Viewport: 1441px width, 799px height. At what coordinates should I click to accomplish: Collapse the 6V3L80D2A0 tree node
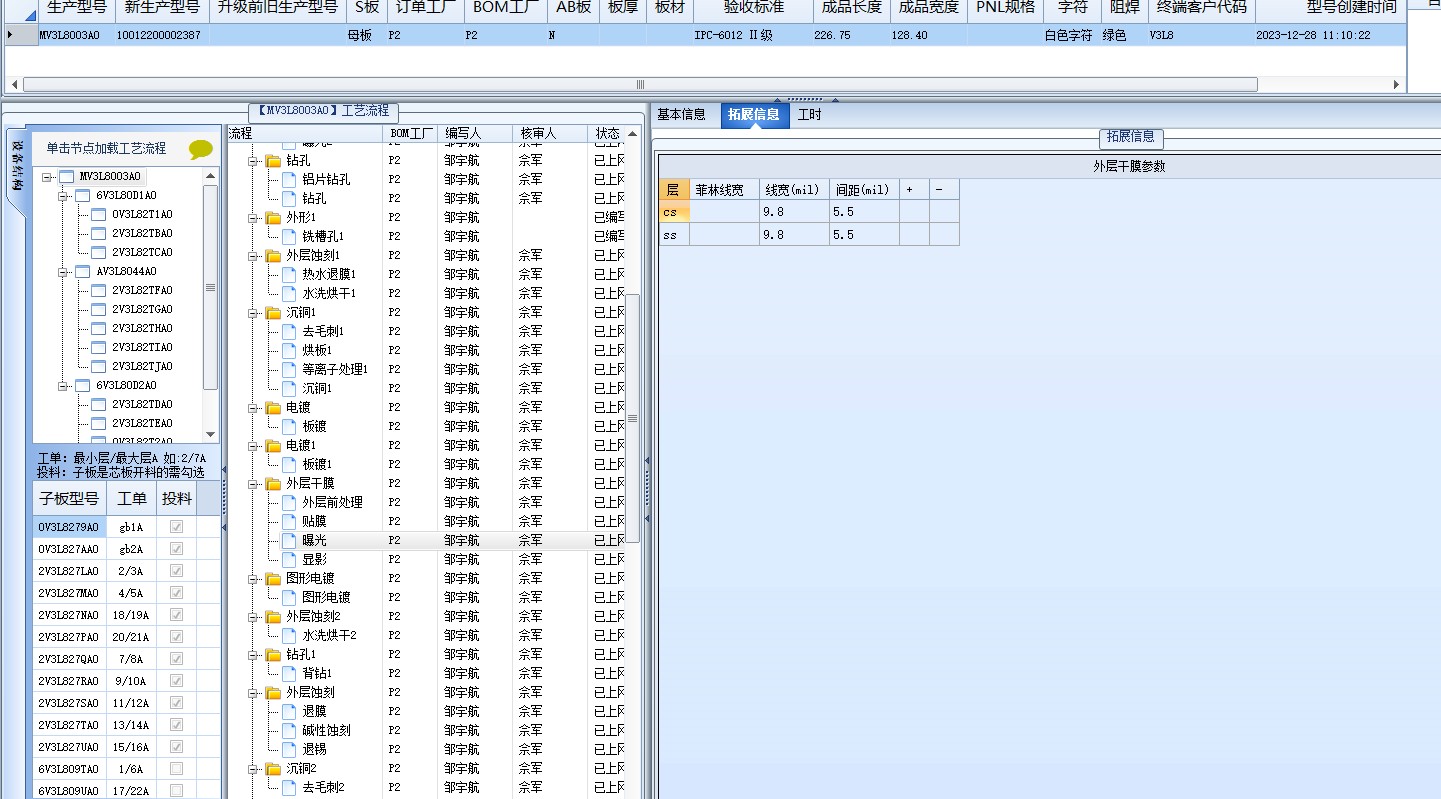[x=63, y=386]
